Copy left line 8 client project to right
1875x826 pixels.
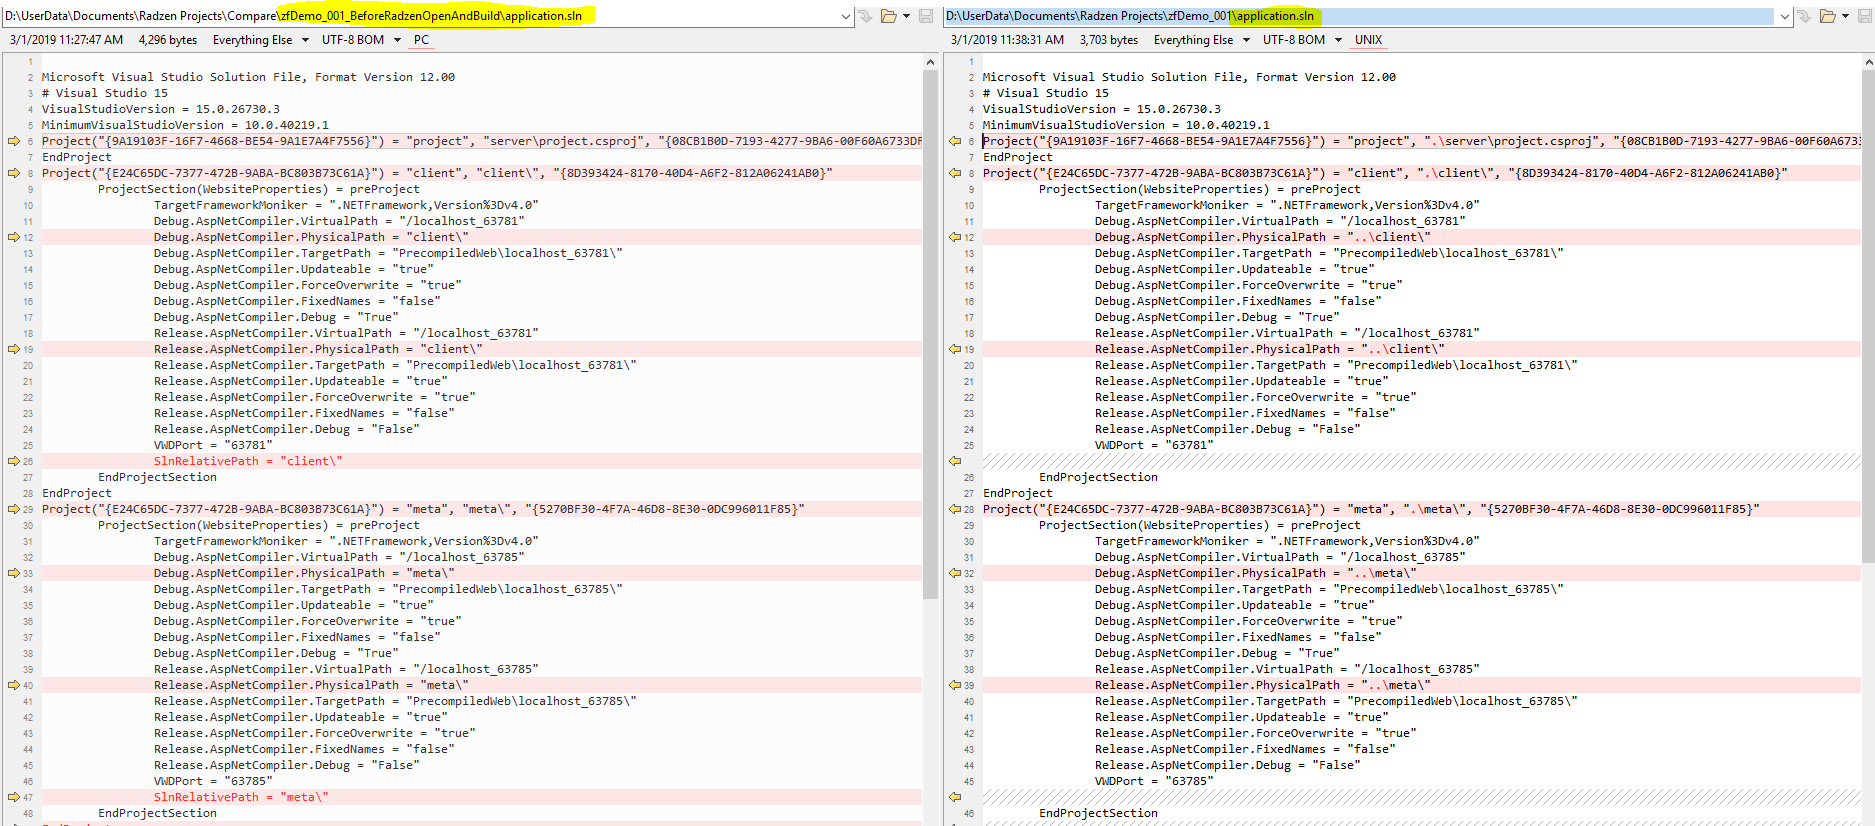pos(14,173)
